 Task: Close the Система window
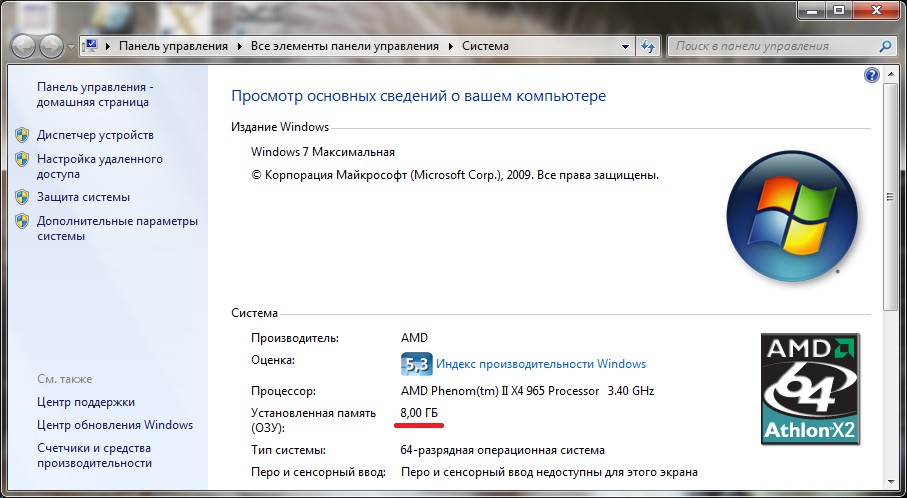click(877, 10)
